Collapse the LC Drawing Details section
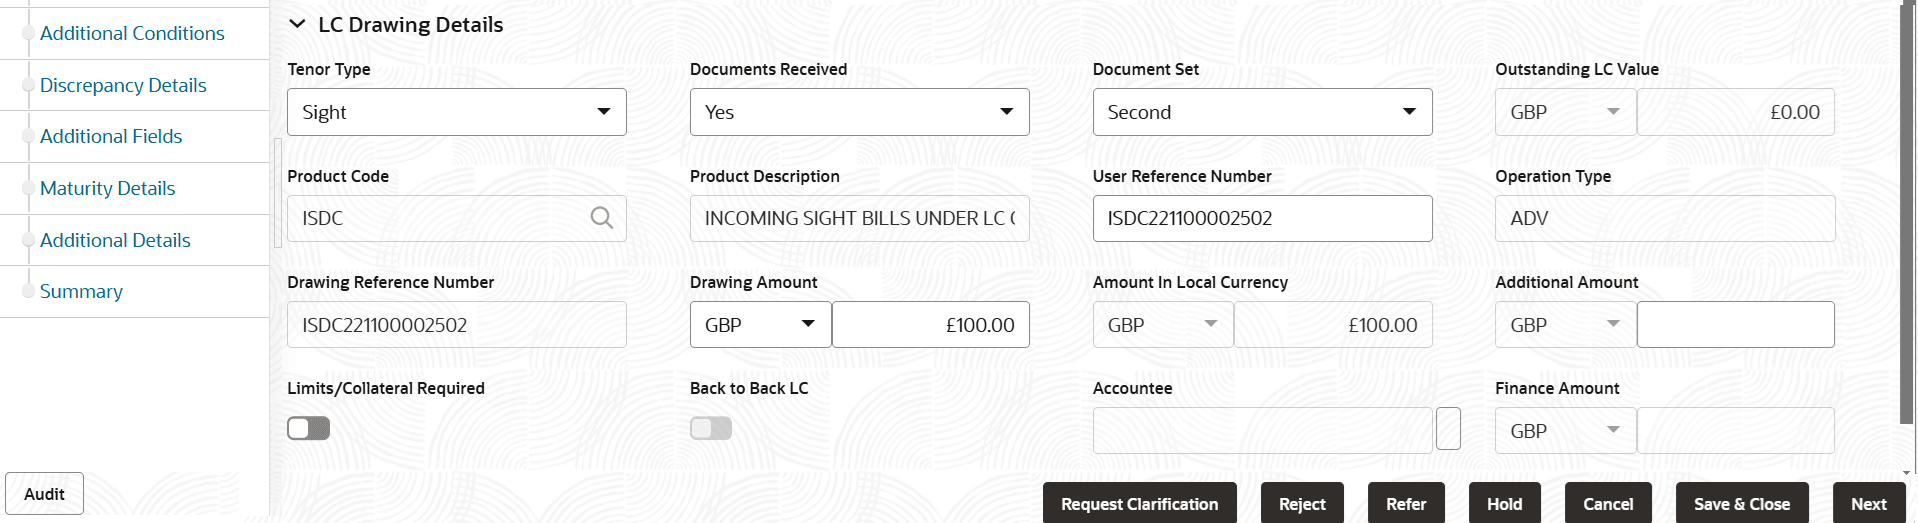1918x523 pixels. pos(297,25)
